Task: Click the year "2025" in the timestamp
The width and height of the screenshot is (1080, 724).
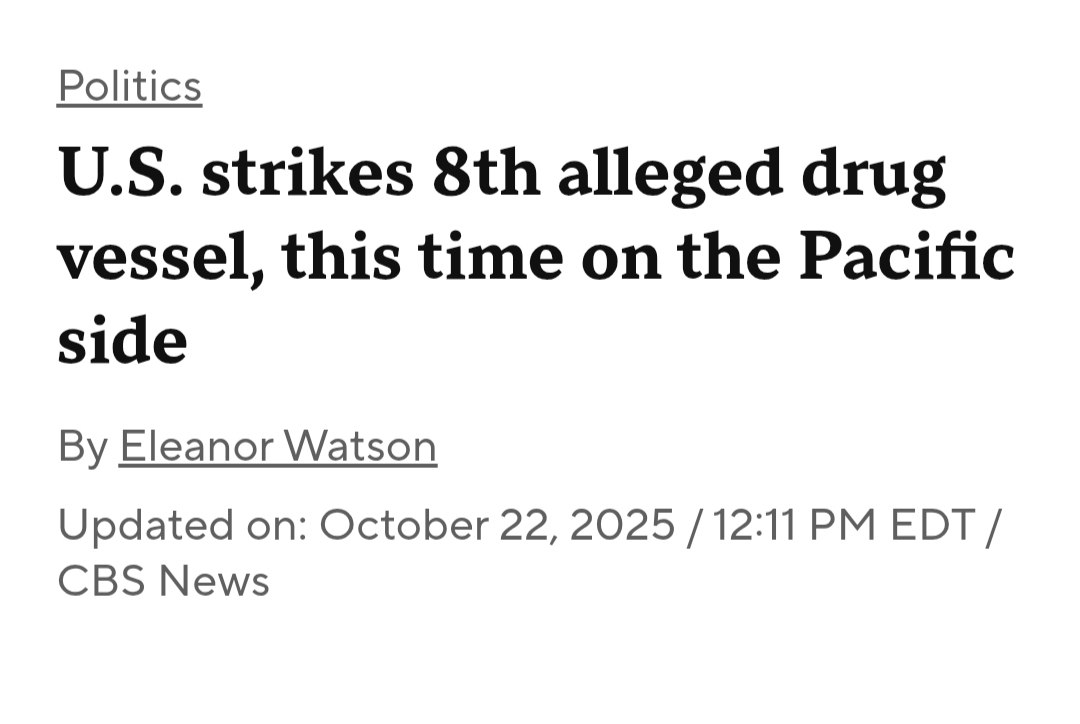Action: [x=621, y=525]
